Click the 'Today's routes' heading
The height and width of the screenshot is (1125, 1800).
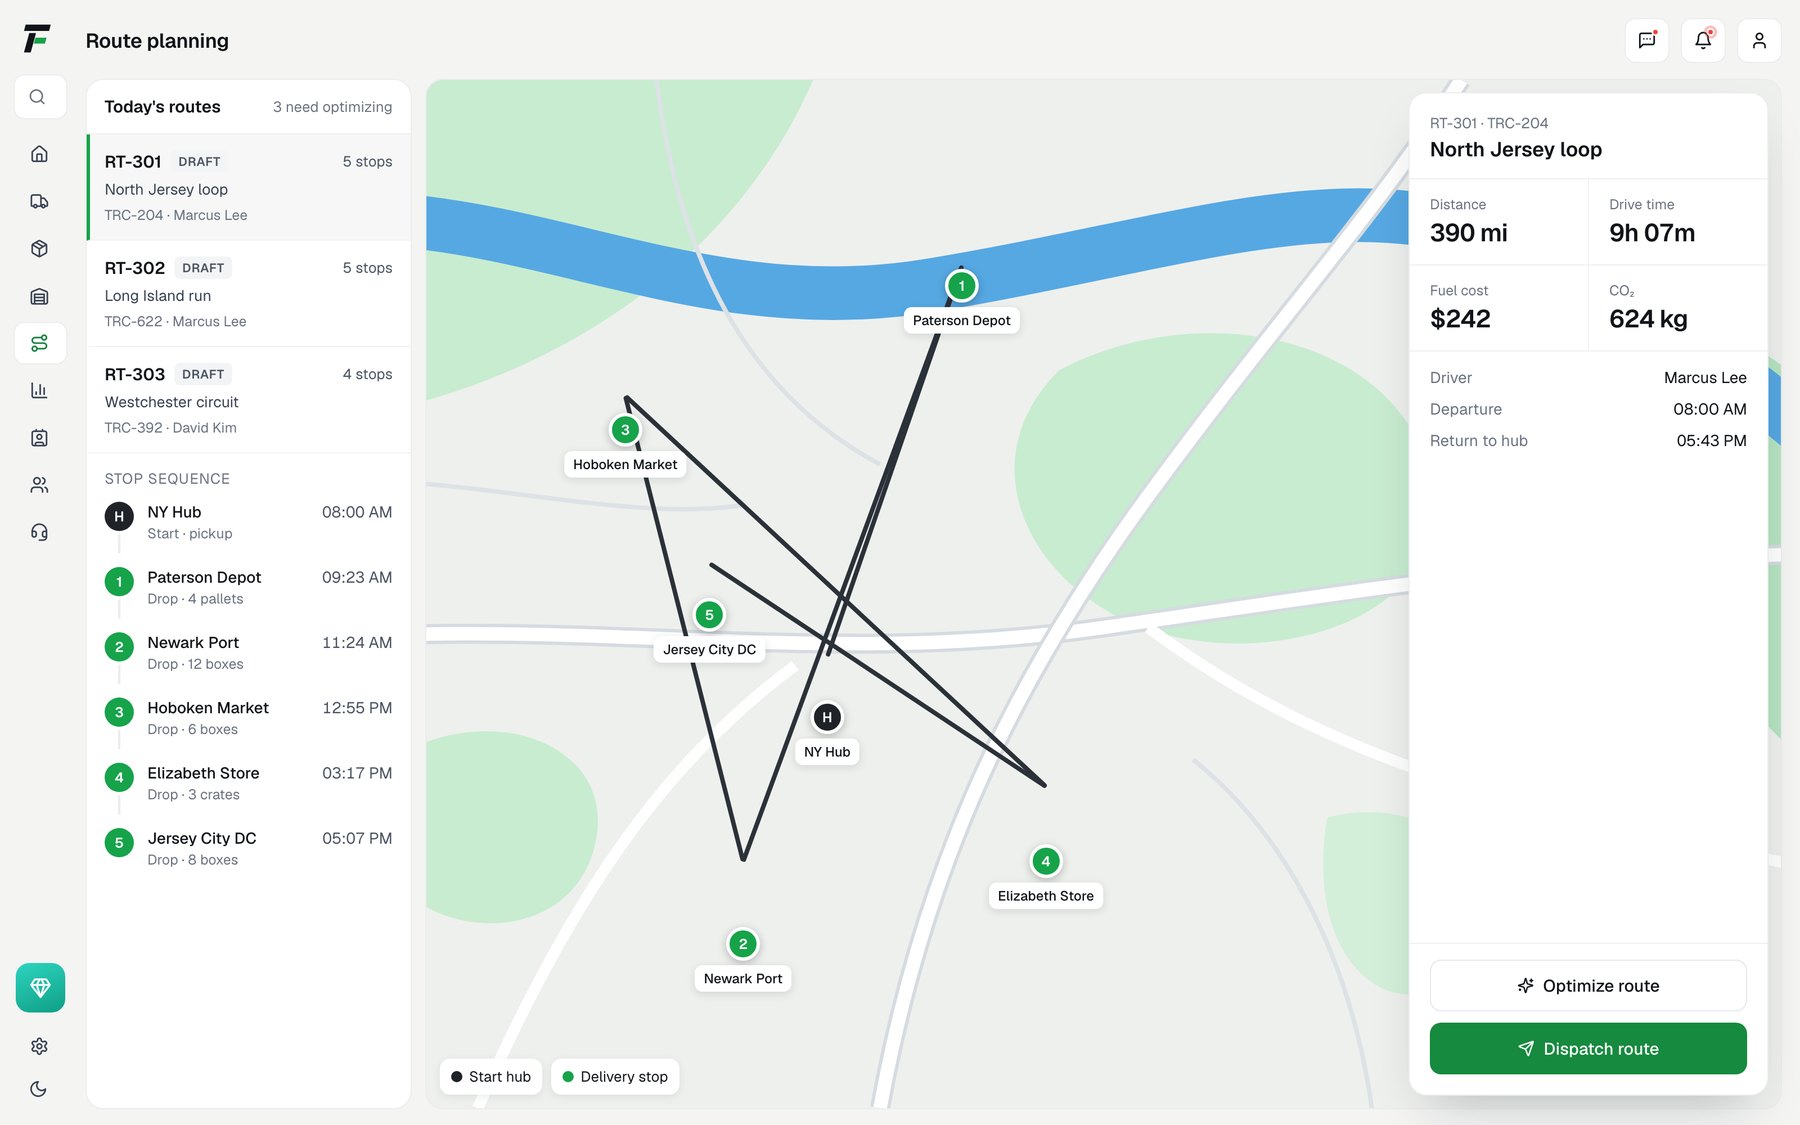click(x=162, y=107)
